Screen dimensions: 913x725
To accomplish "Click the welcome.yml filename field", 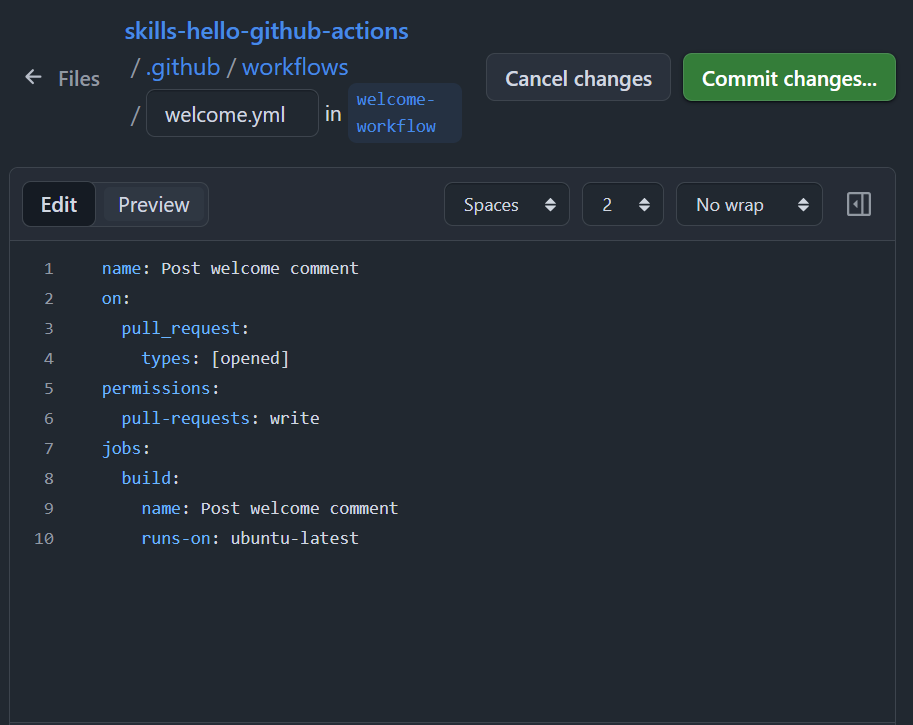I will coord(232,114).
